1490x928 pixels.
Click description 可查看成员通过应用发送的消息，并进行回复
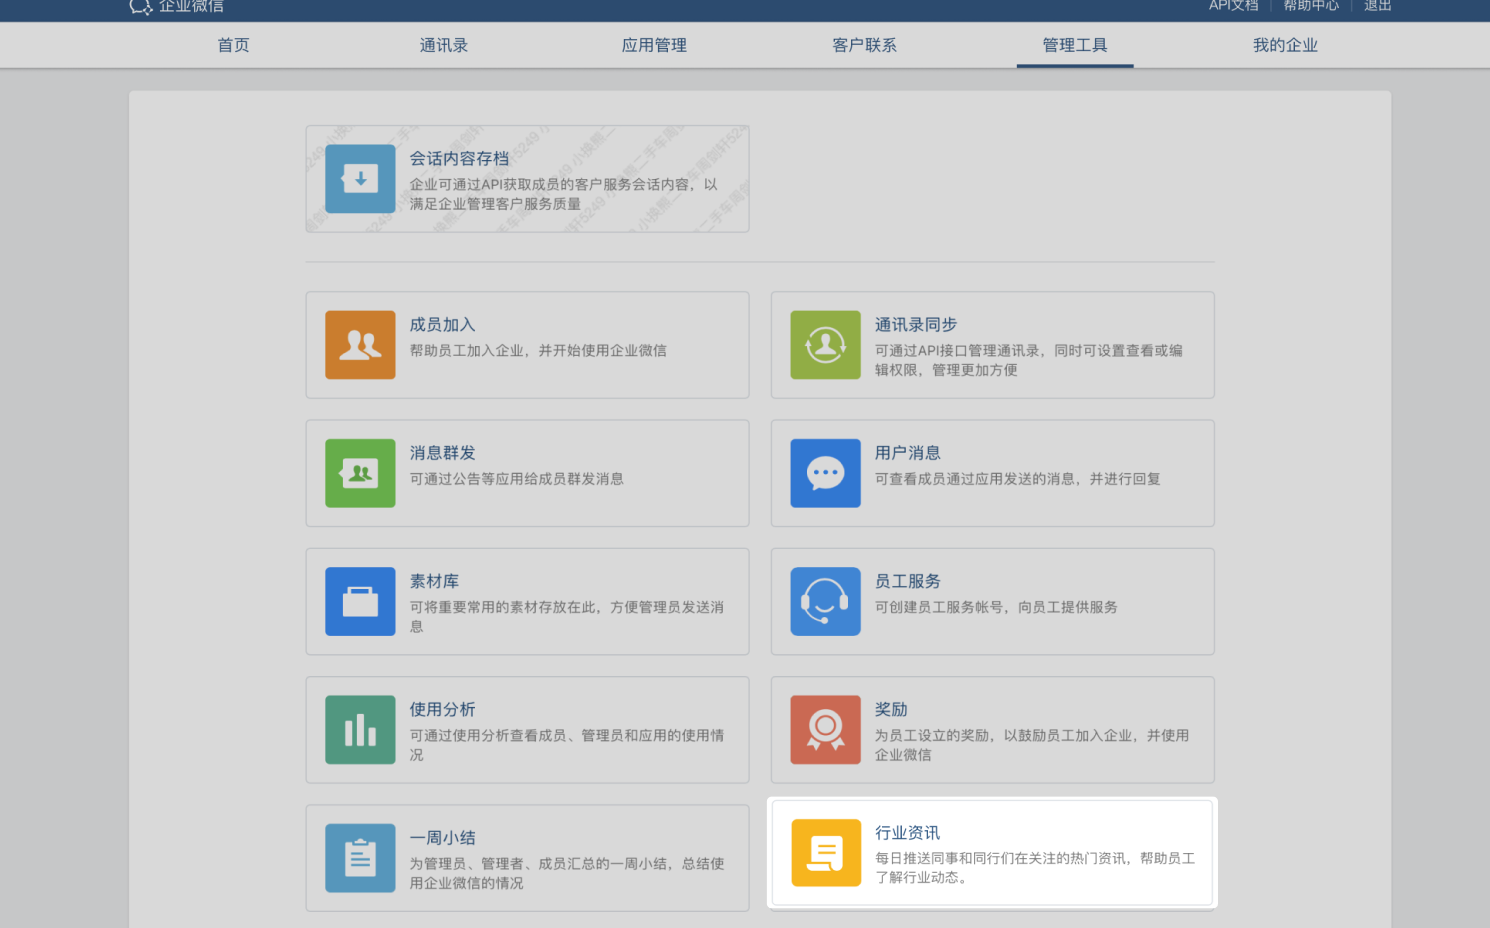click(1017, 479)
